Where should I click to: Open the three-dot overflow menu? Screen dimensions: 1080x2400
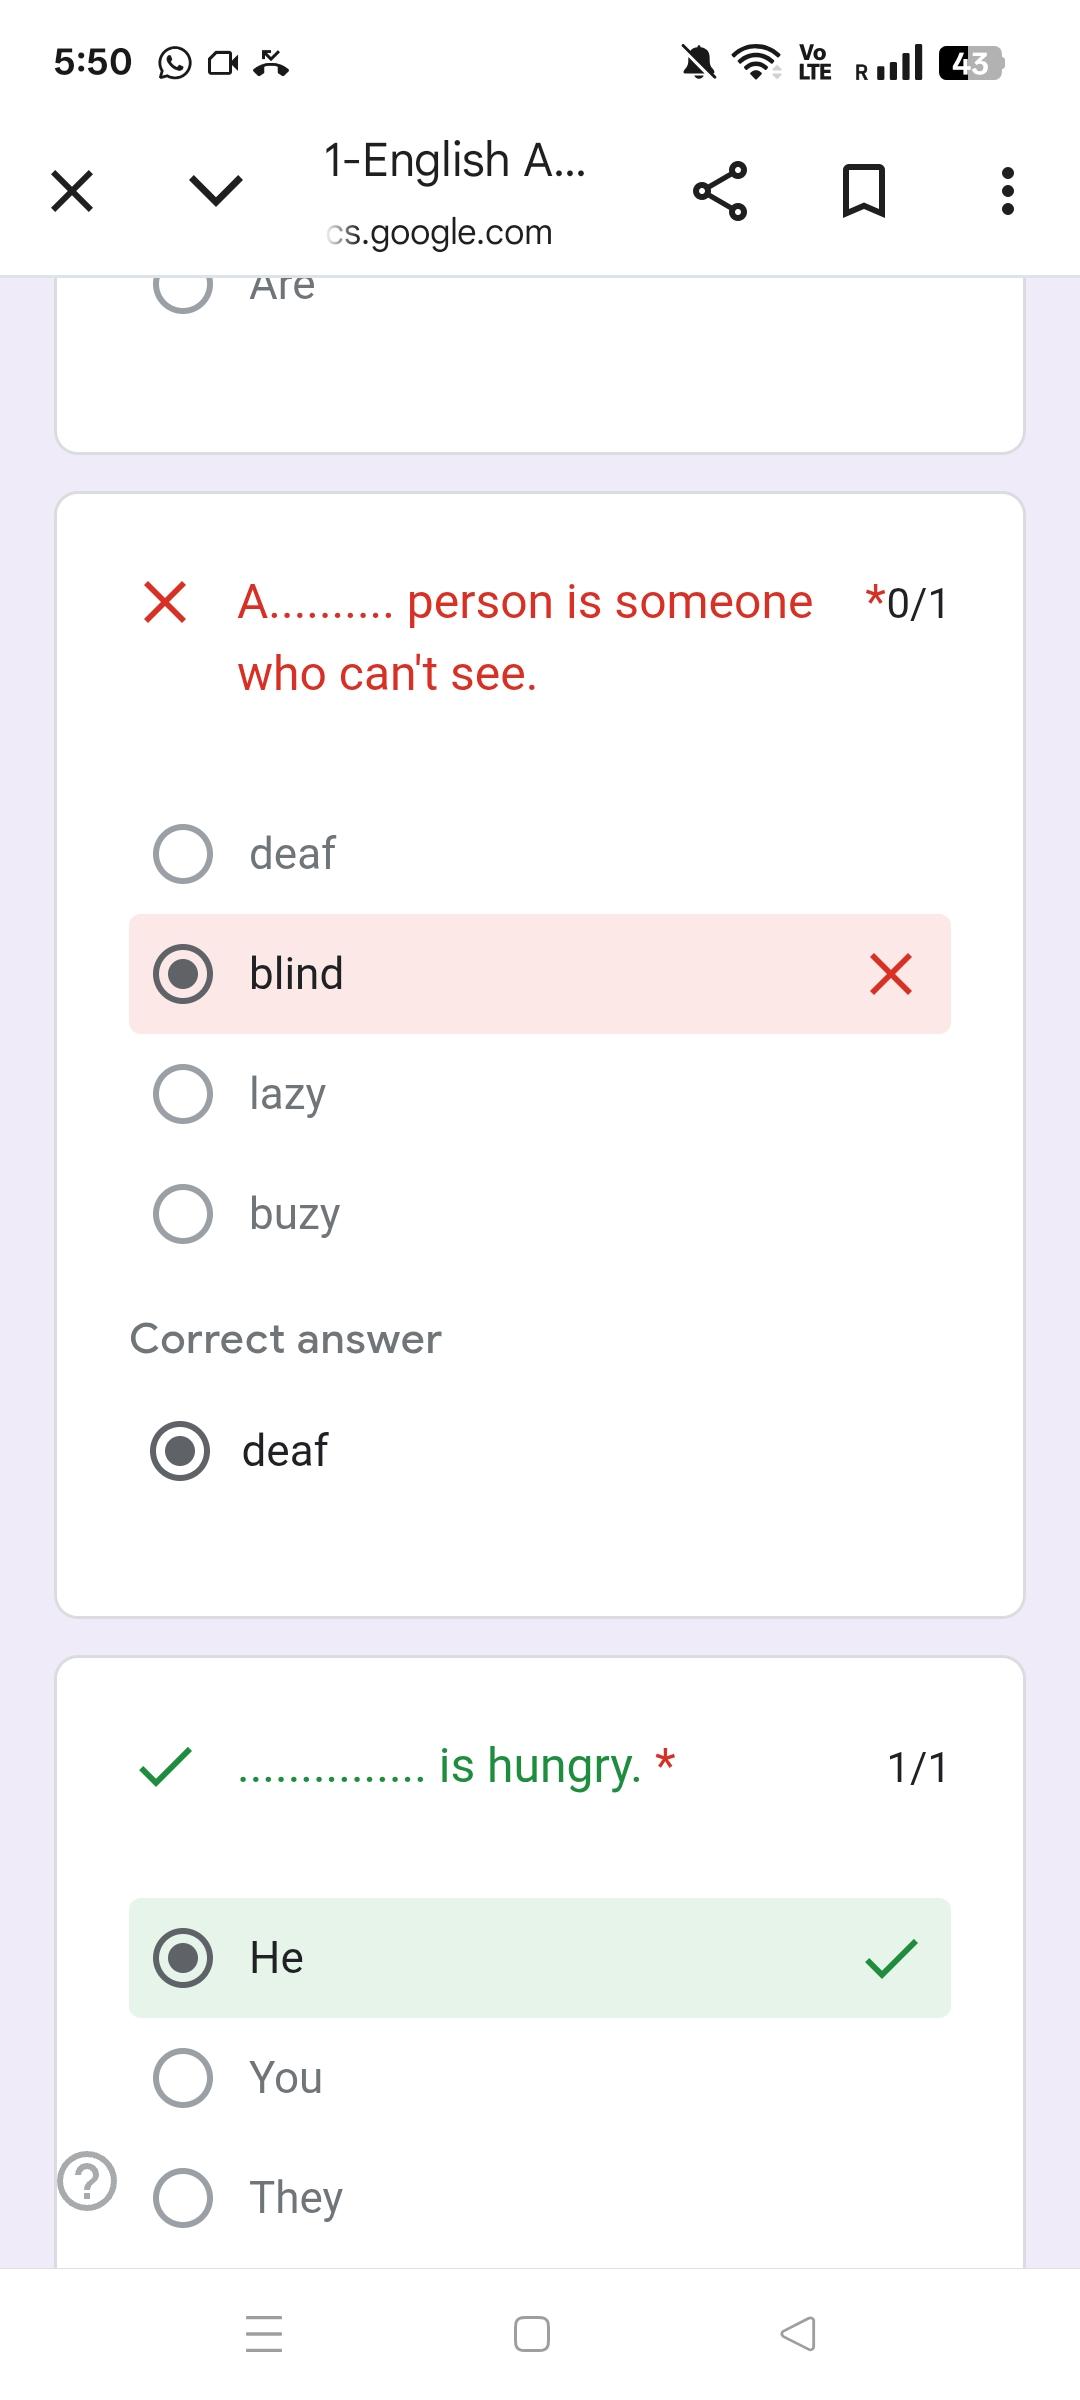coord(1007,191)
